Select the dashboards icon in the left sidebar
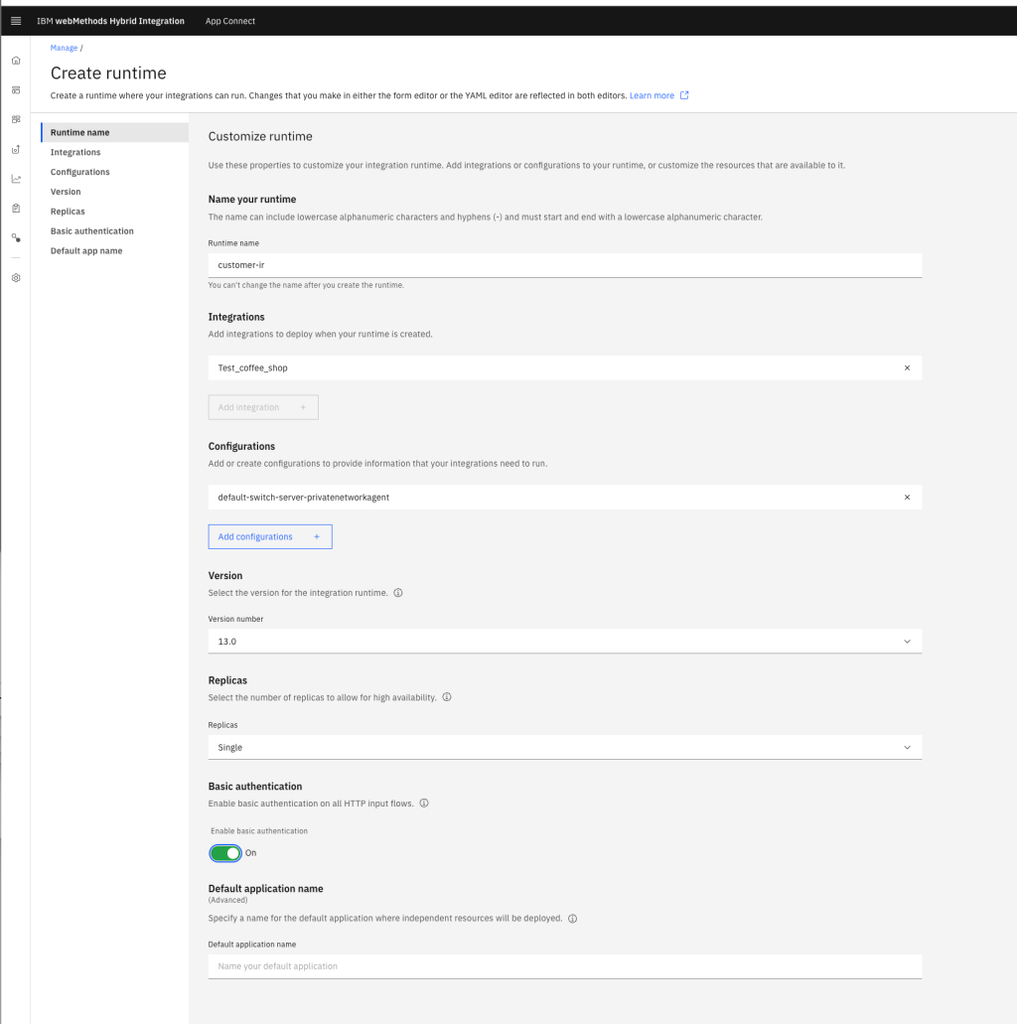Screen dimensions: 1017x1024 pos(15,89)
